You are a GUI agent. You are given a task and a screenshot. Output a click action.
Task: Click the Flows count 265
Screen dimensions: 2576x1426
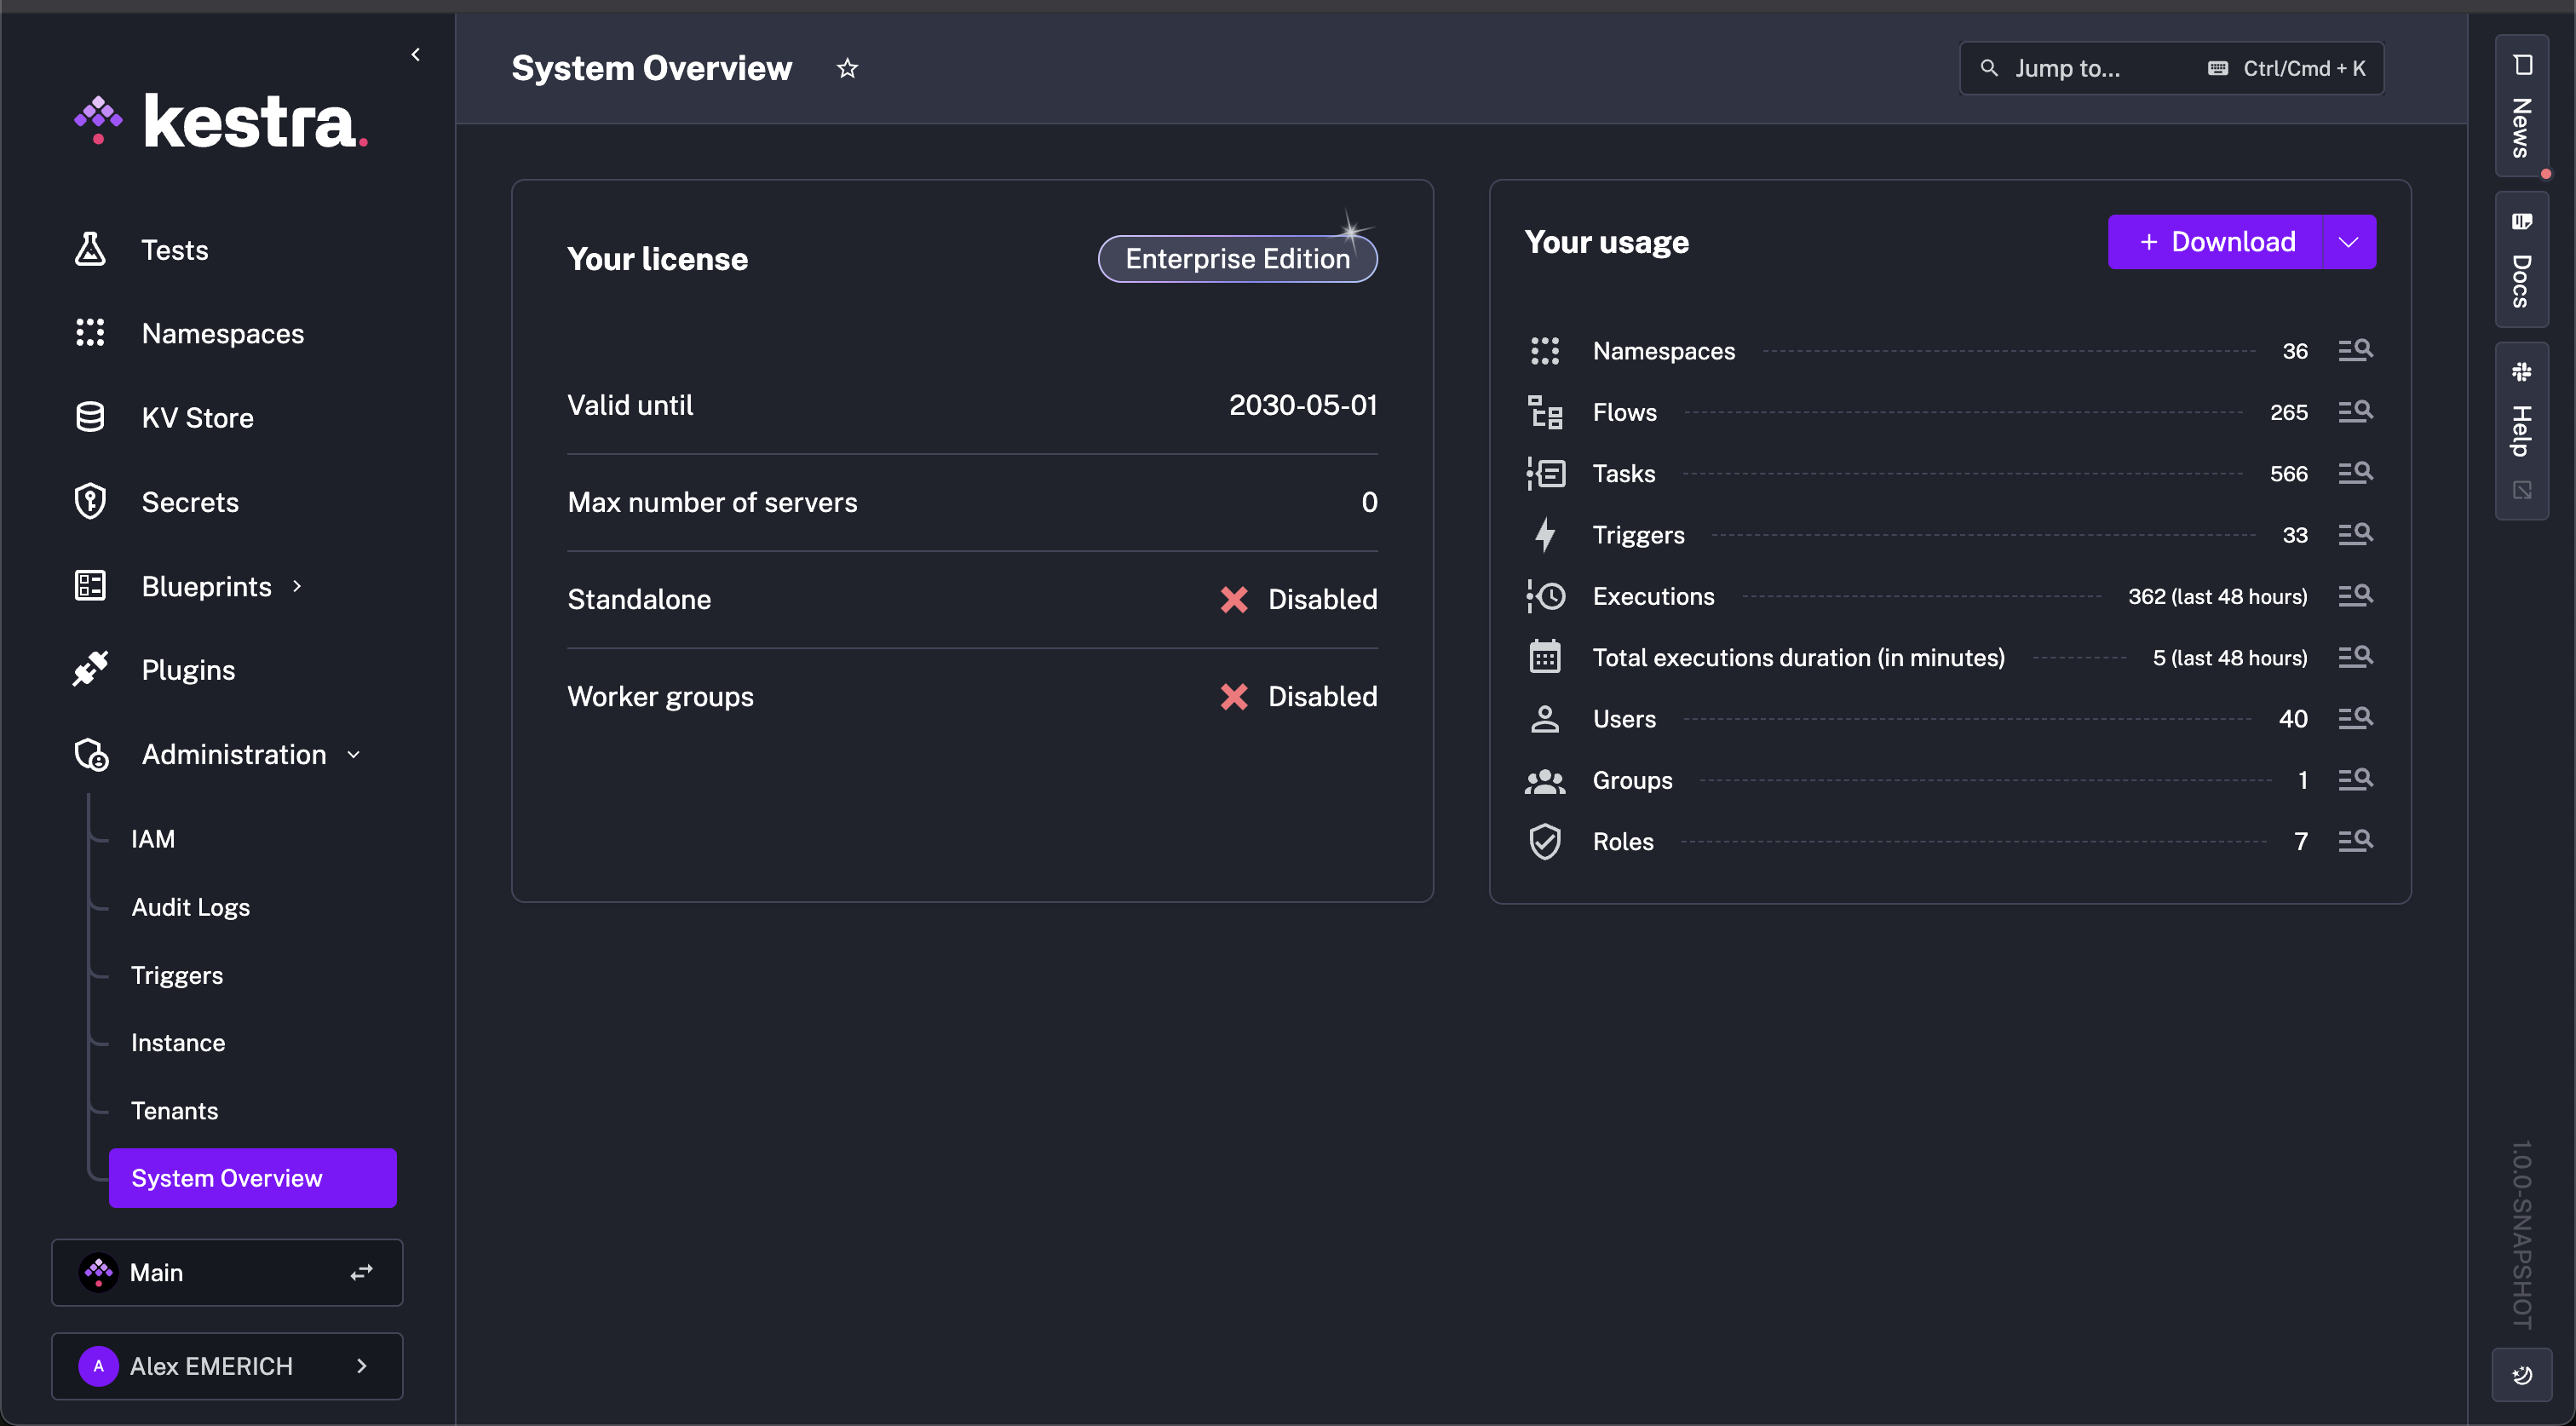tap(2288, 412)
